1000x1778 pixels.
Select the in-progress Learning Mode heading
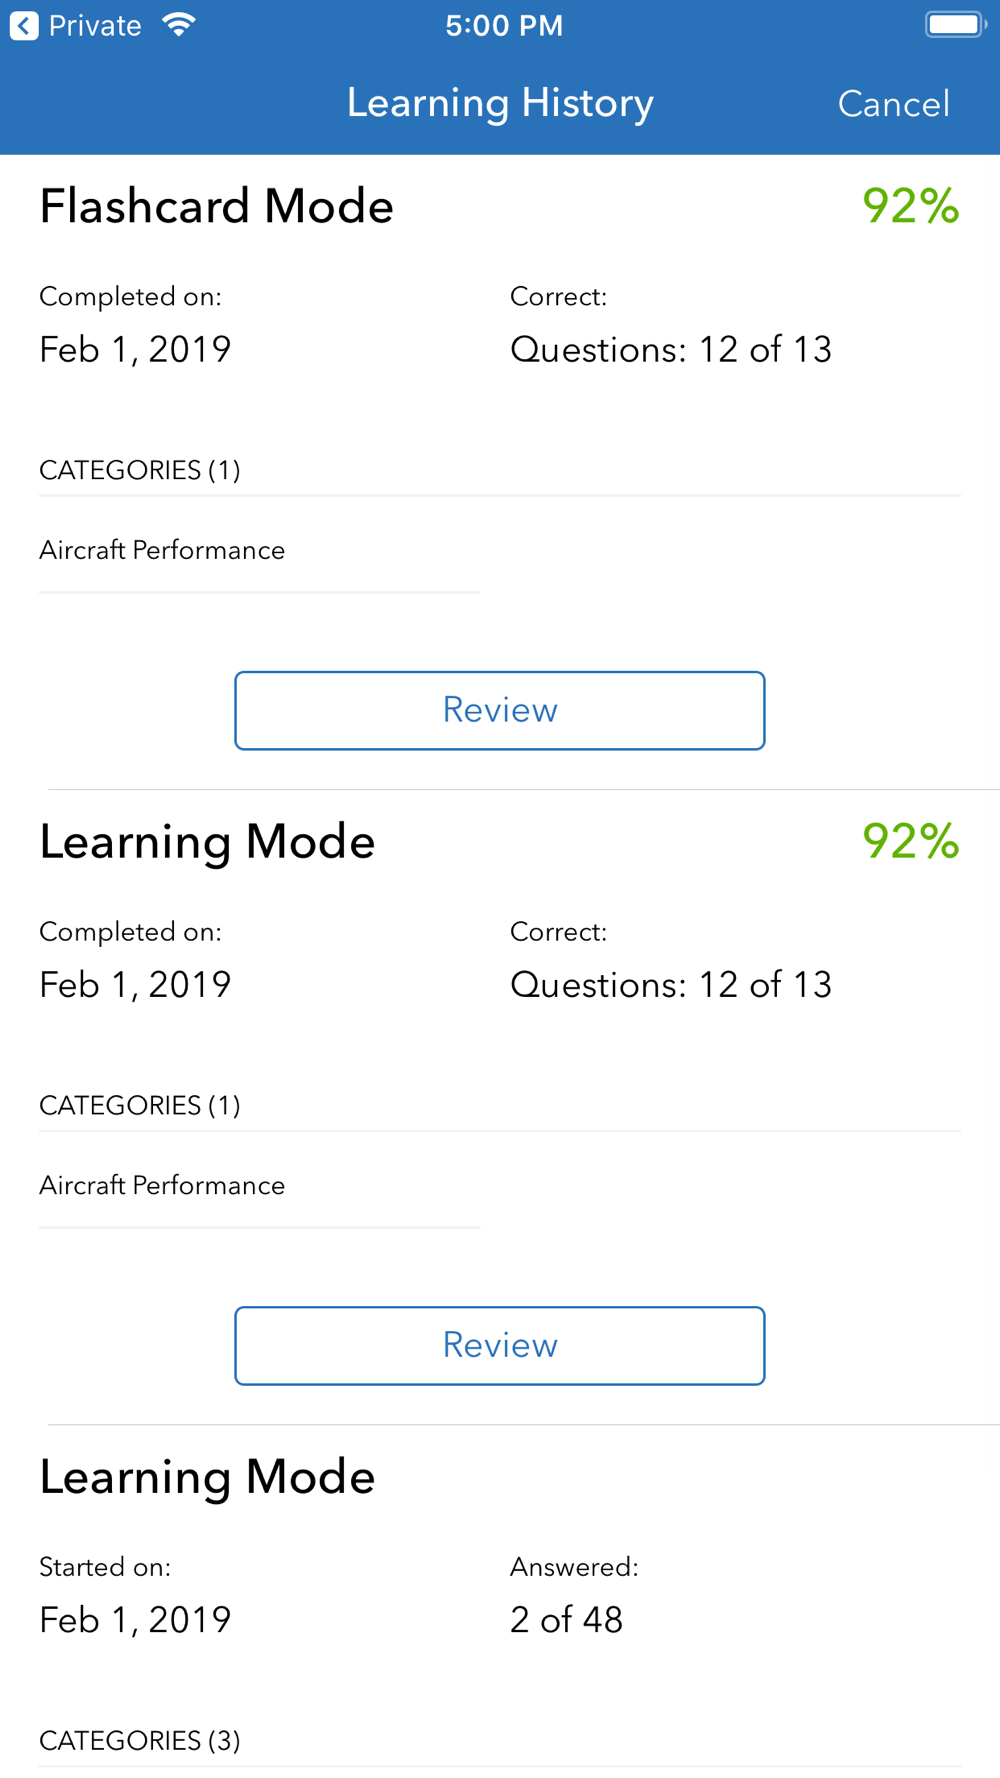click(207, 1477)
